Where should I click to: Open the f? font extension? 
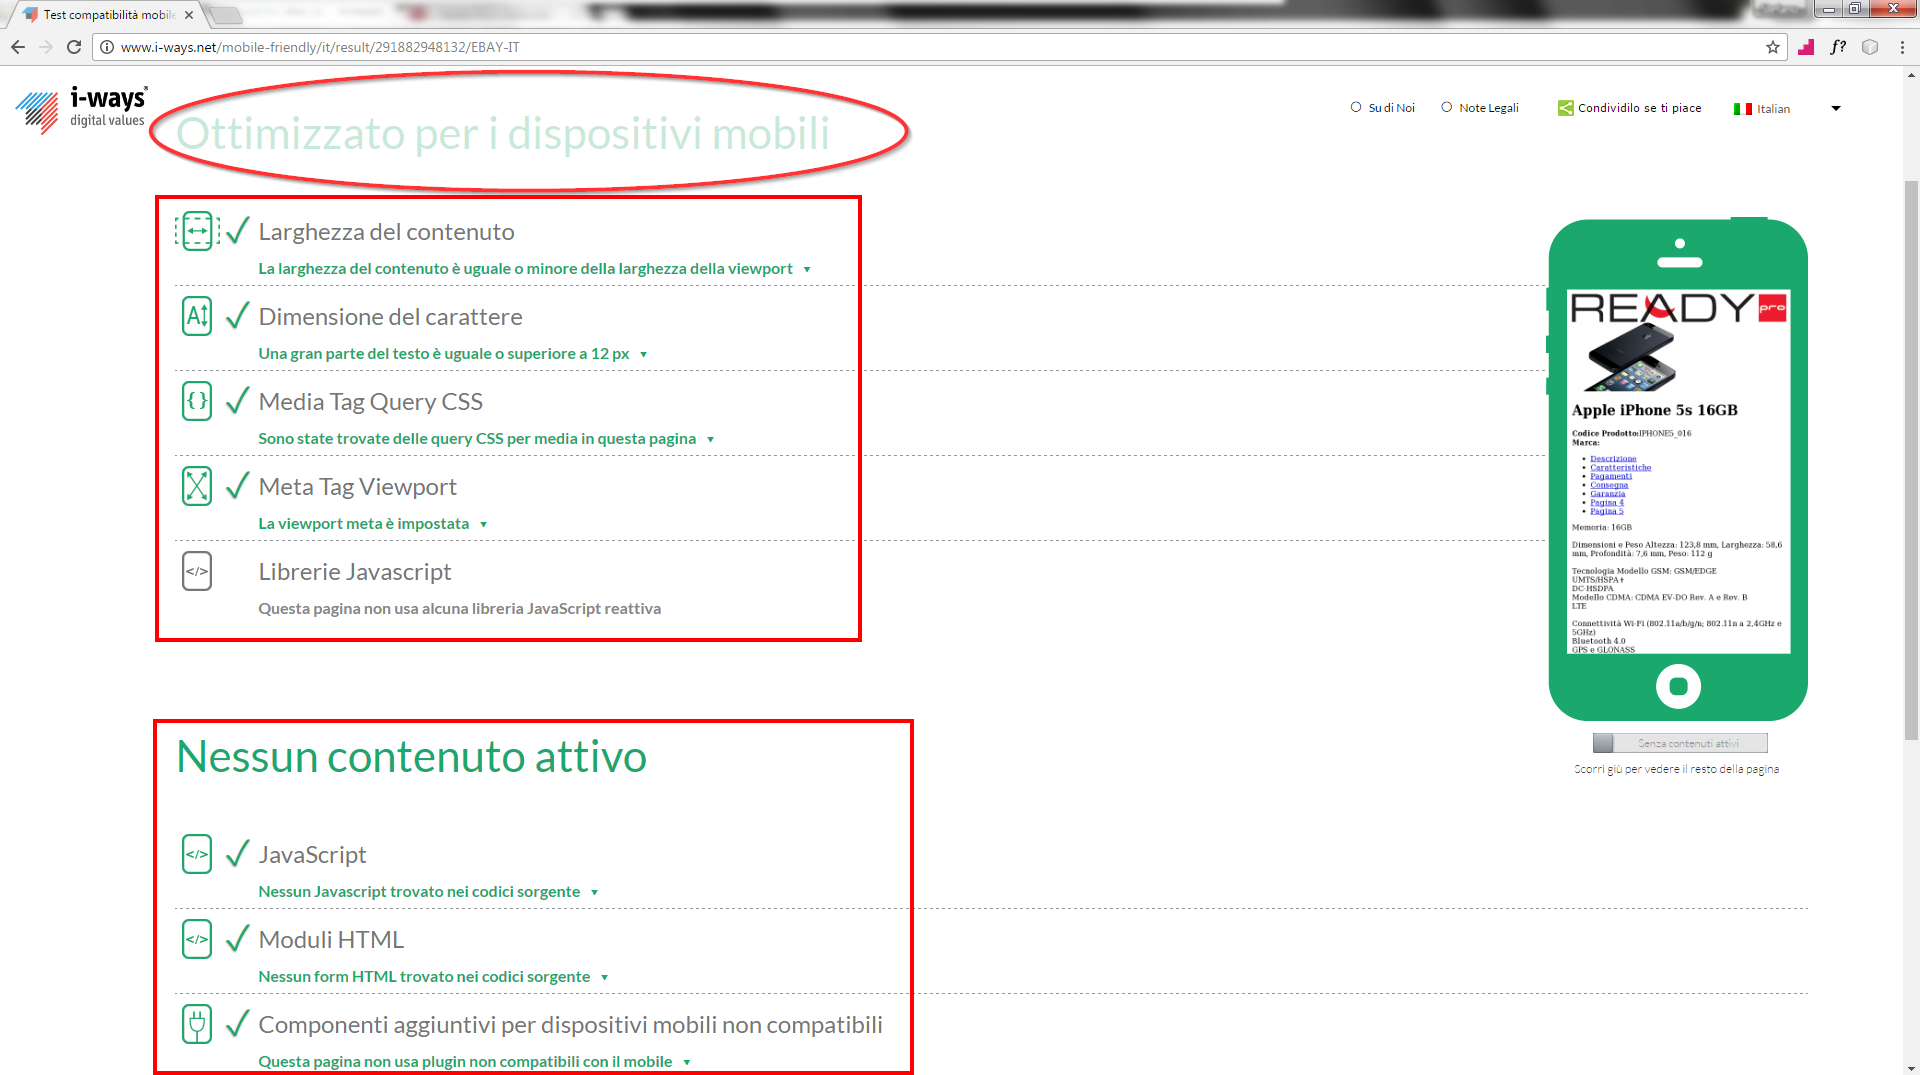[x=1838, y=47]
